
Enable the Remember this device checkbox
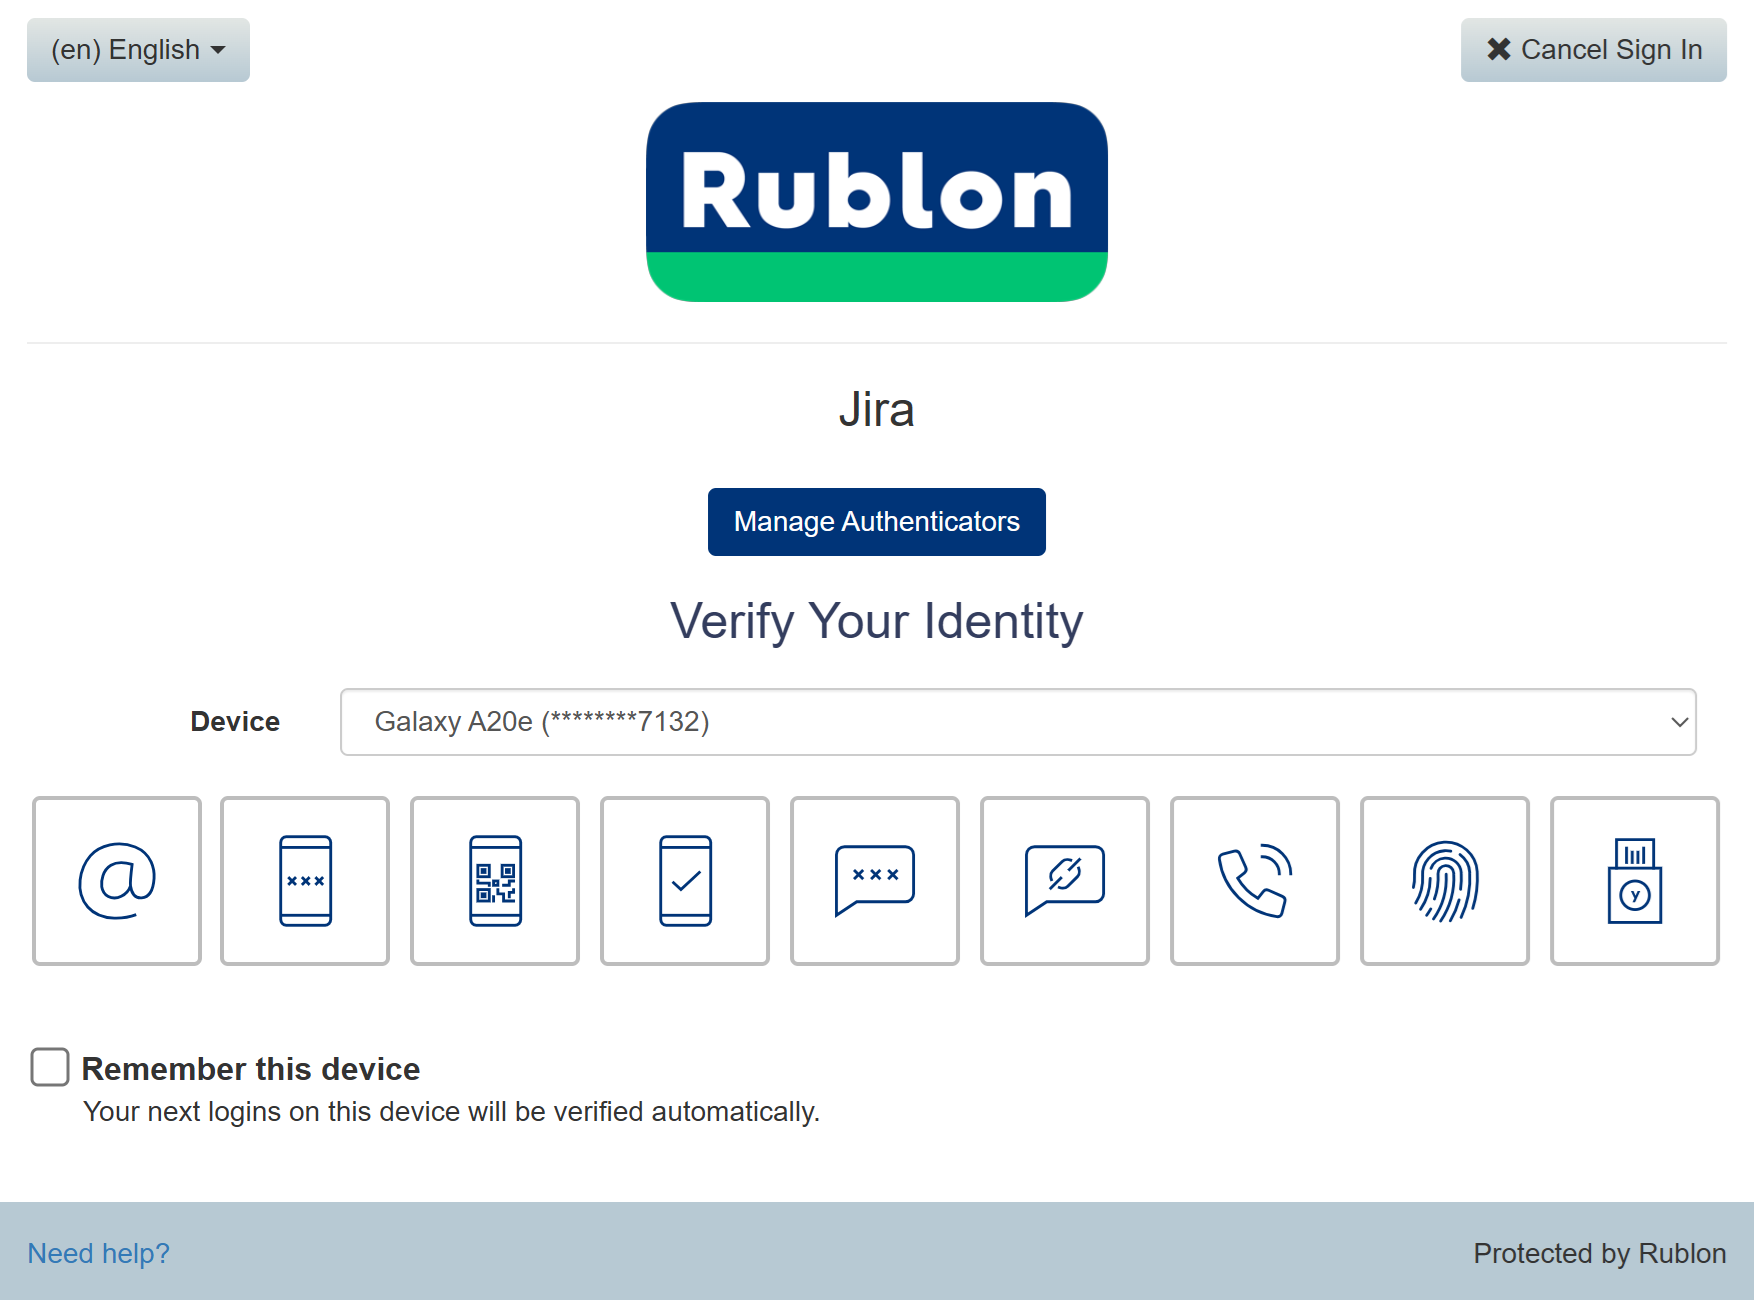[50, 1067]
